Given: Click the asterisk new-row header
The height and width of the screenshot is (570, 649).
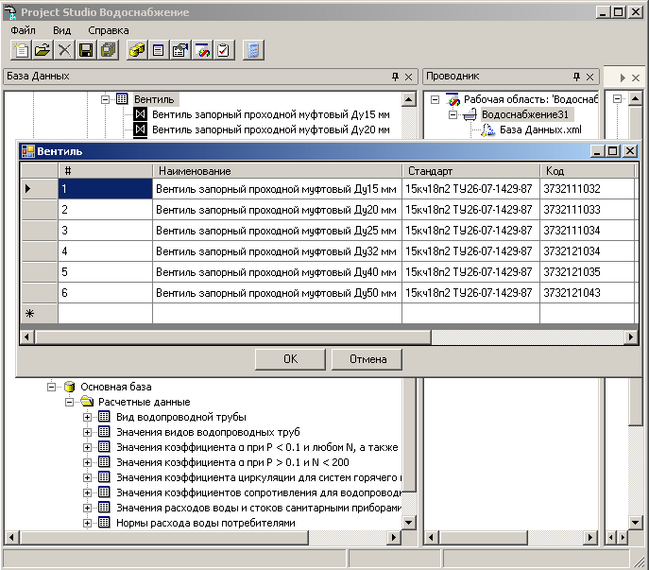Looking at the screenshot, I should [x=39, y=314].
